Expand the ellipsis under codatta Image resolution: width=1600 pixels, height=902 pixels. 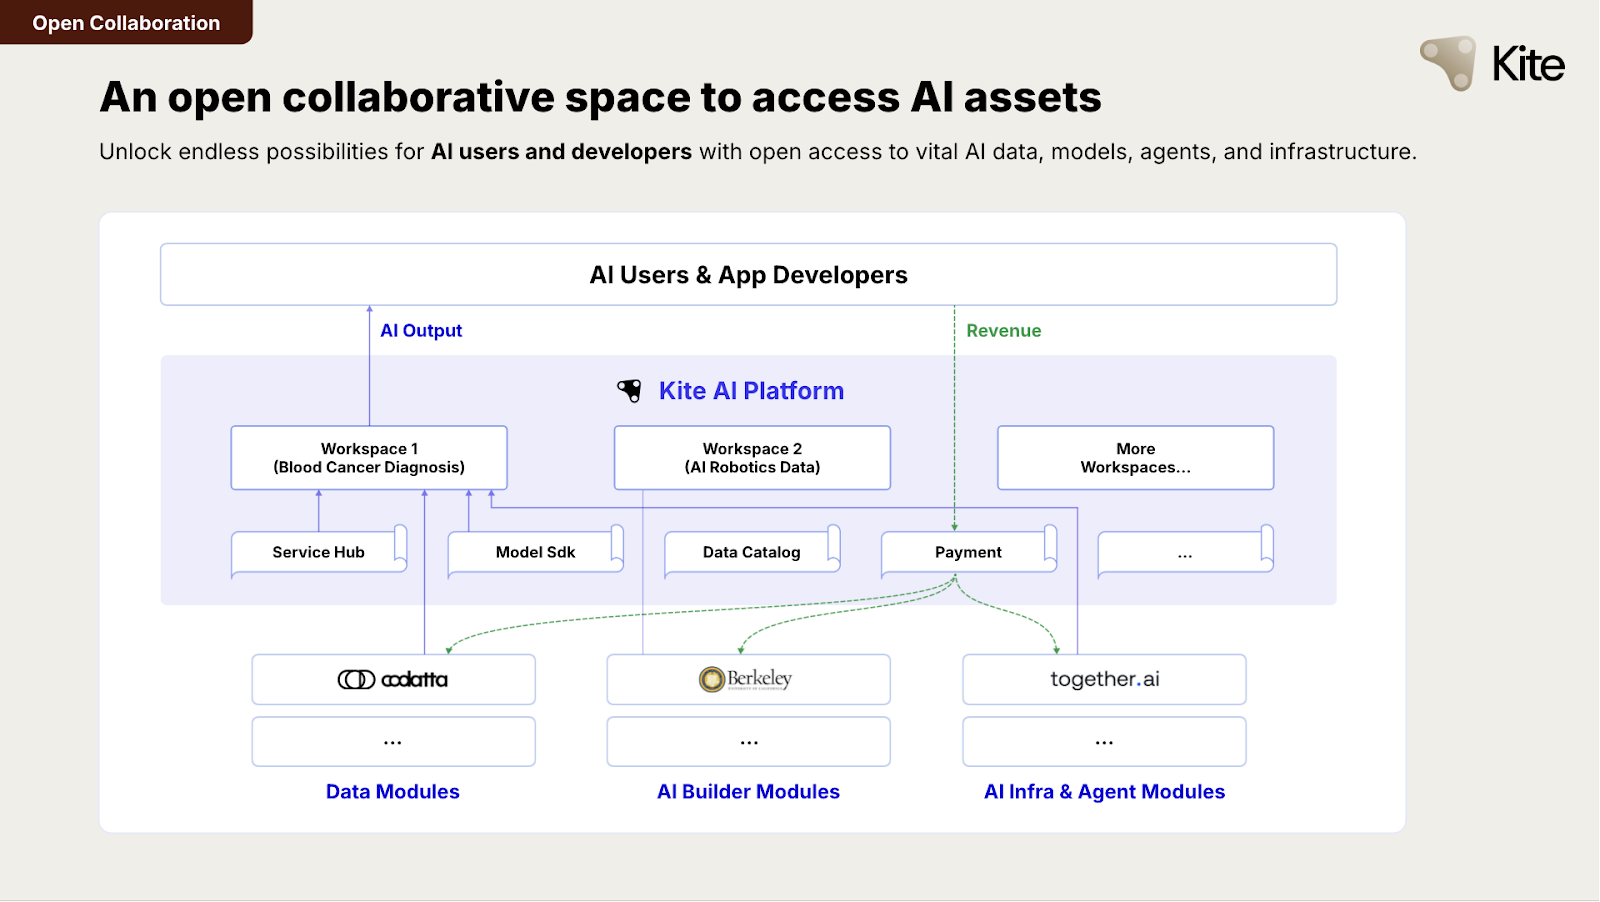tap(393, 741)
